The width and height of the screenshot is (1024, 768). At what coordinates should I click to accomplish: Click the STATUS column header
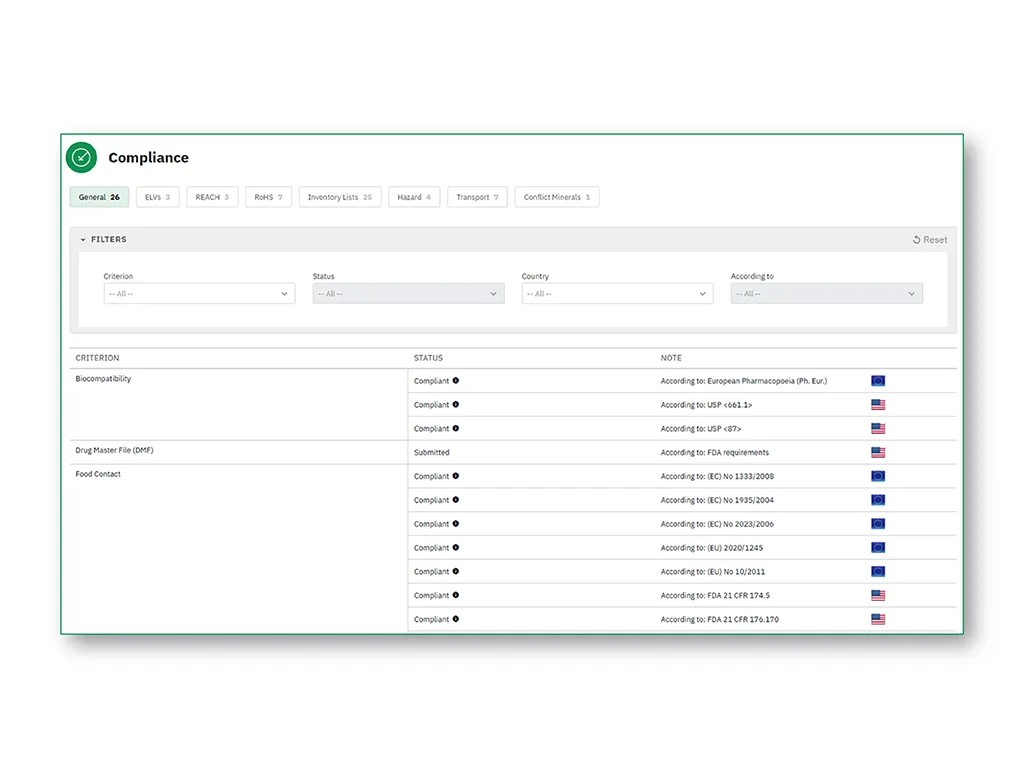coord(428,358)
